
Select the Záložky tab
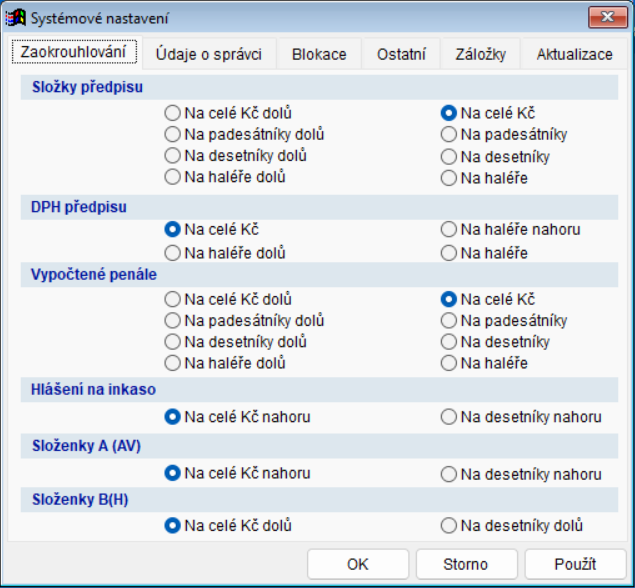pyautogui.click(x=480, y=55)
